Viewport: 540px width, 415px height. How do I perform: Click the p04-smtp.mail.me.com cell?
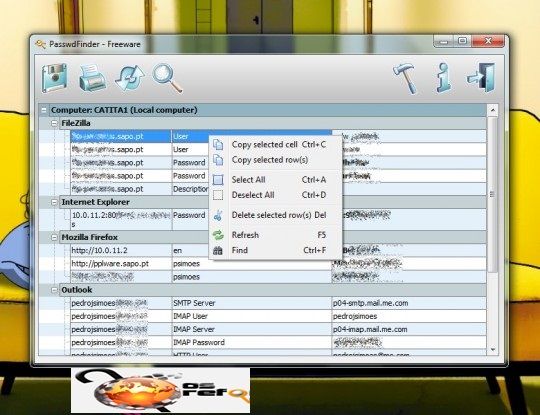coord(409,303)
